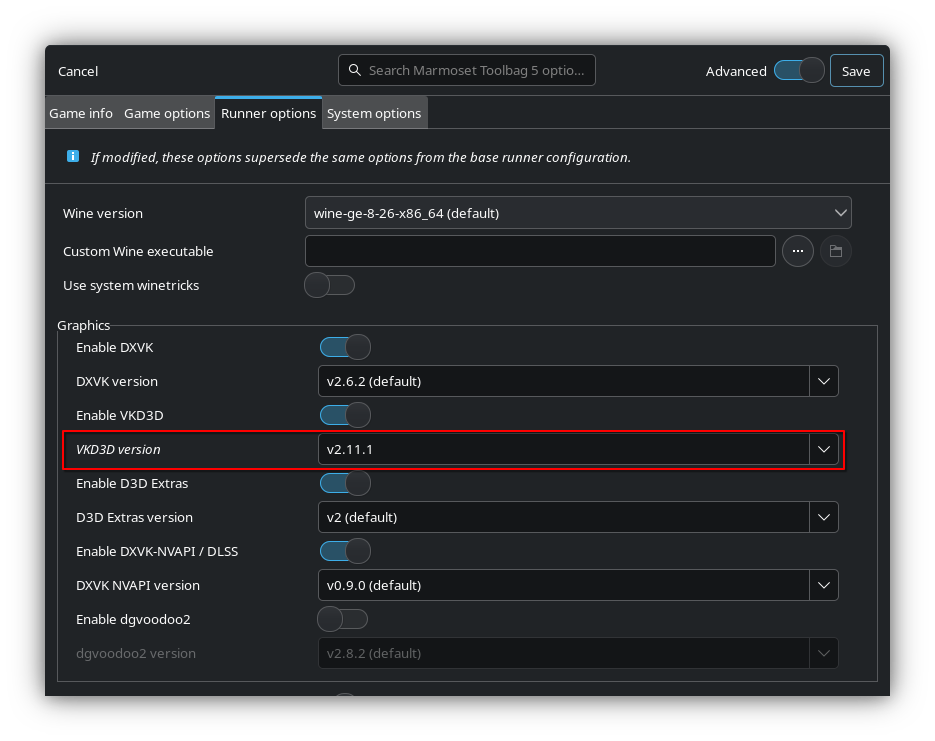Open the DXVK version dropdown
The height and width of the screenshot is (741, 935).
click(823, 381)
